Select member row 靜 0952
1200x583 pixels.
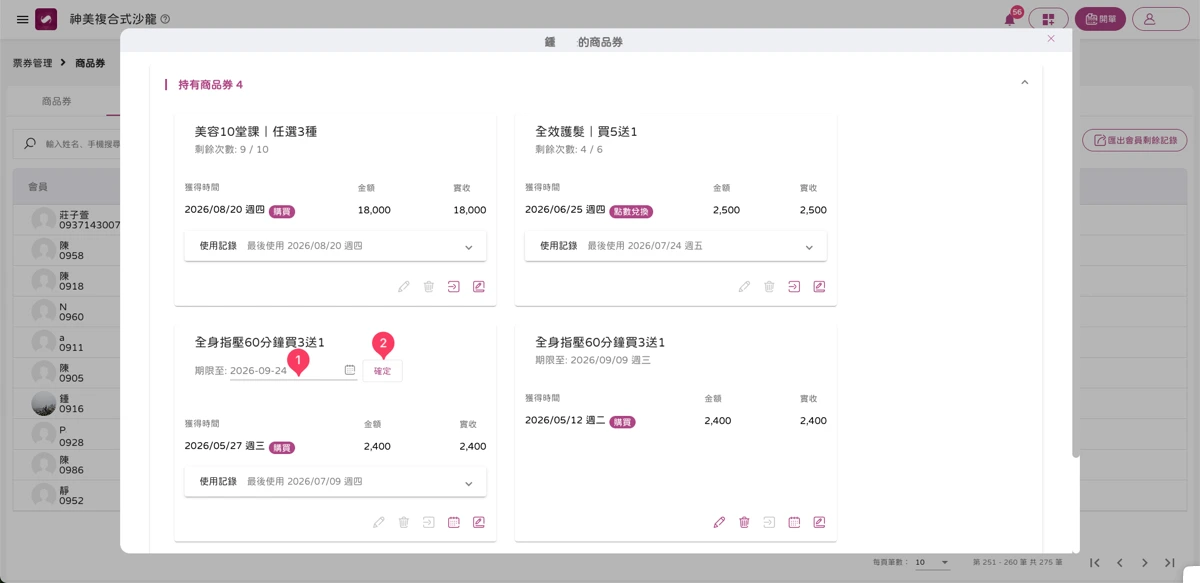[x=66, y=496]
